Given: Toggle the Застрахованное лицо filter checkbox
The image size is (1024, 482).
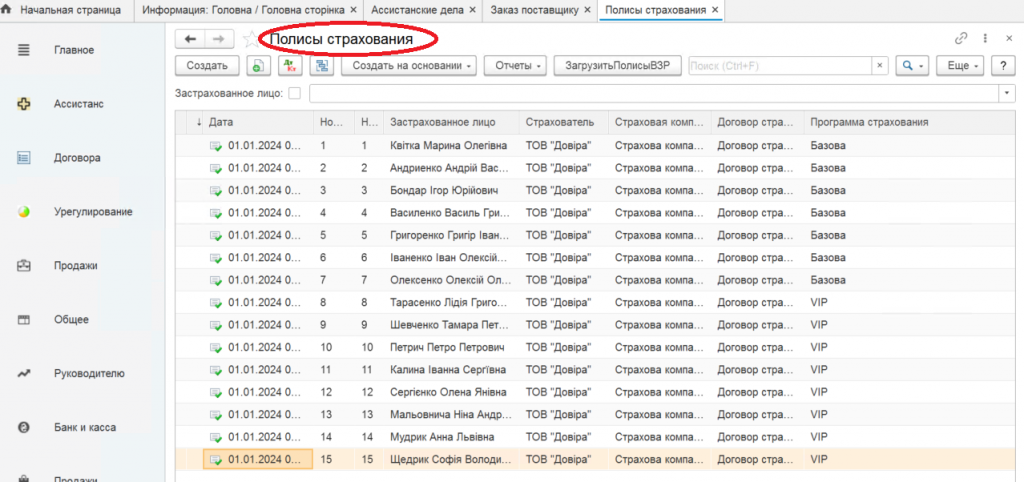Looking at the screenshot, I should pos(294,93).
